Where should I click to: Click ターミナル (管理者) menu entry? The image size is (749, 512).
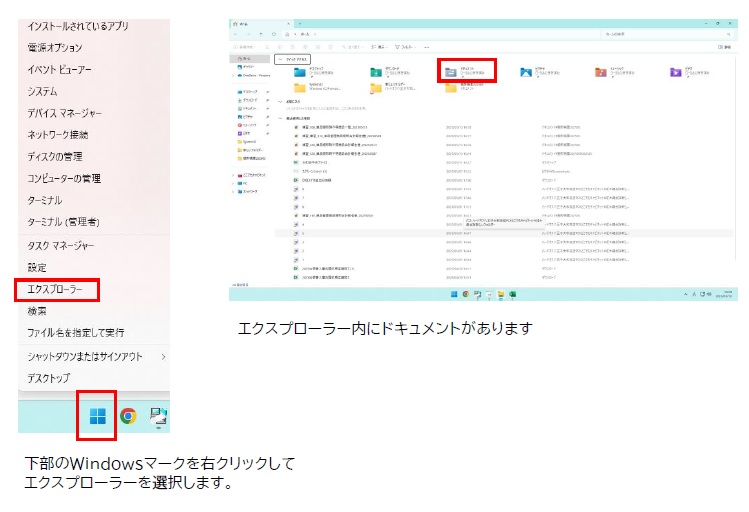pyautogui.click(x=62, y=222)
